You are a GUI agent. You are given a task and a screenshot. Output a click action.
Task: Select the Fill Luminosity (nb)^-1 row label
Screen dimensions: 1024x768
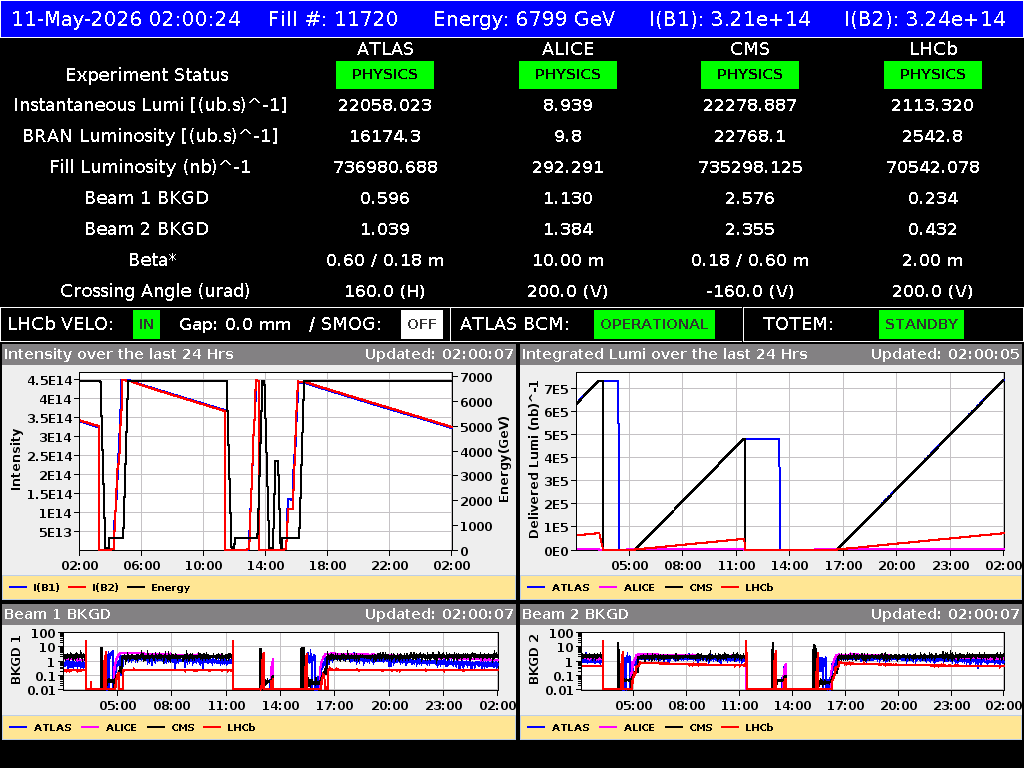click(x=150, y=167)
